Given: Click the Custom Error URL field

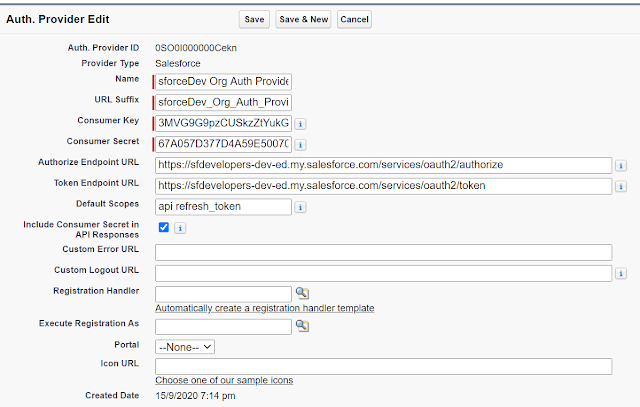Looking at the screenshot, I should [383, 252].
